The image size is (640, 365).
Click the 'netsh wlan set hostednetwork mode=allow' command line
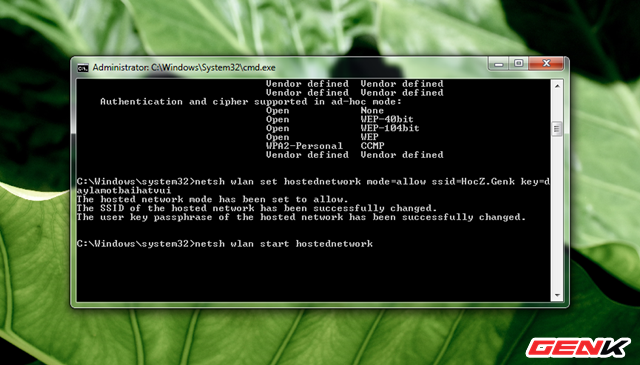coord(313,182)
